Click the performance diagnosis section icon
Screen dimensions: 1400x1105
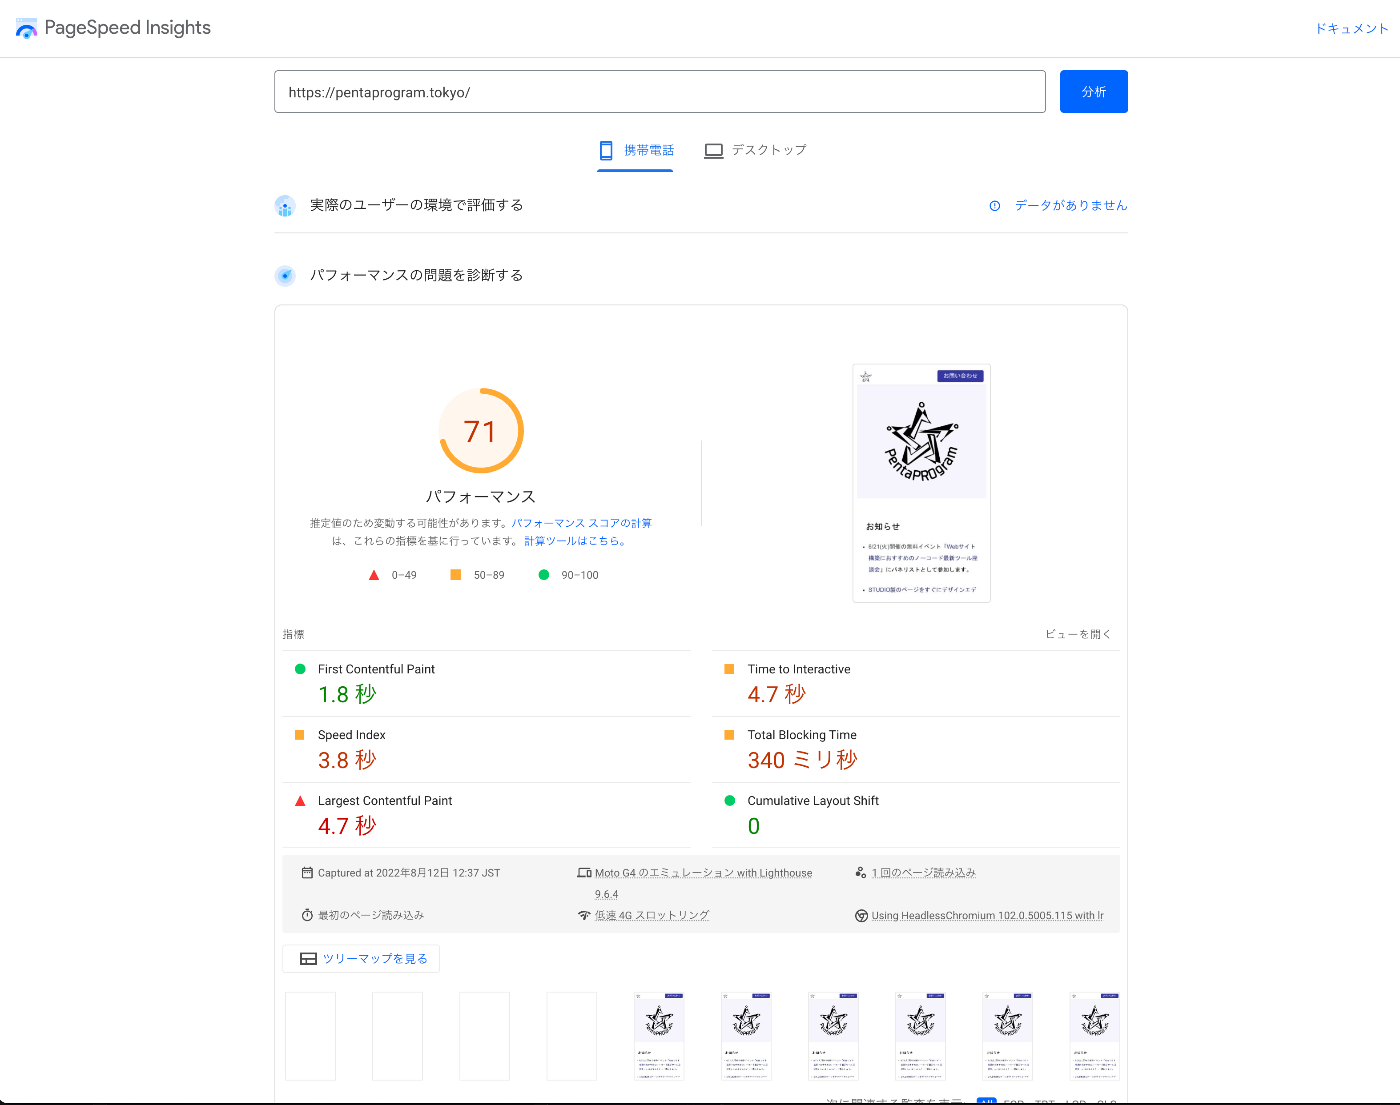(285, 276)
